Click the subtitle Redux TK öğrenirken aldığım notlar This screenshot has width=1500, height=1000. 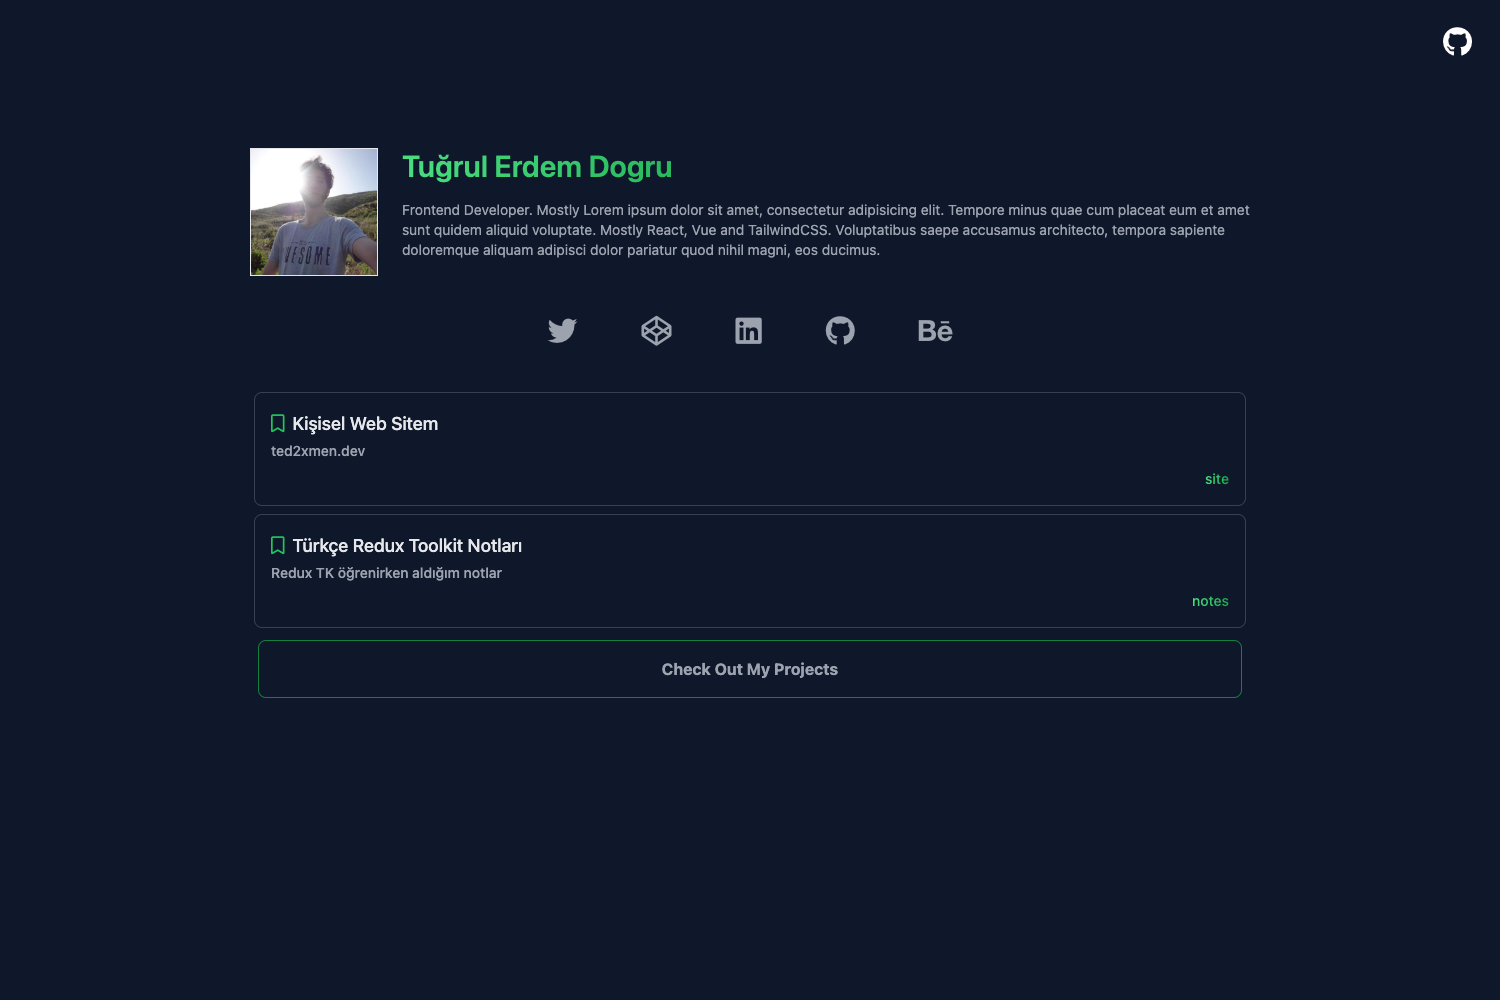coord(387,572)
